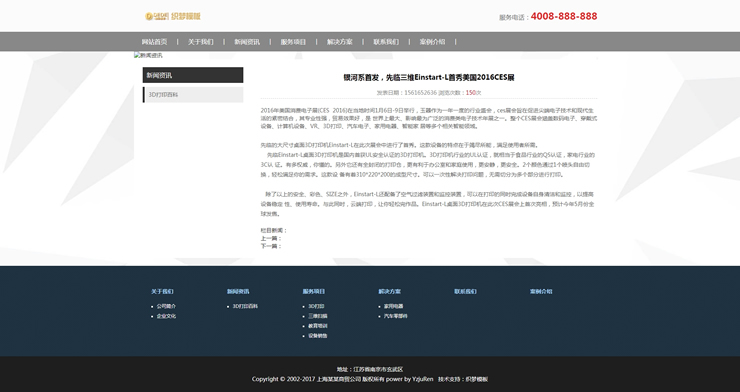This screenshot has height=392, width=740.
Task: Visit 联系我们 from the top navigation
Action: pos(386,42)
